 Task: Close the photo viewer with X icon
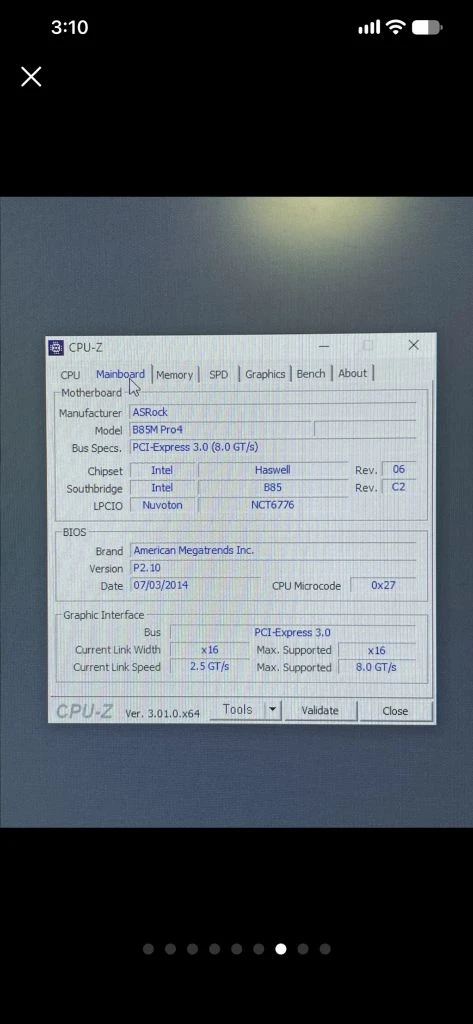coord(31,77)
